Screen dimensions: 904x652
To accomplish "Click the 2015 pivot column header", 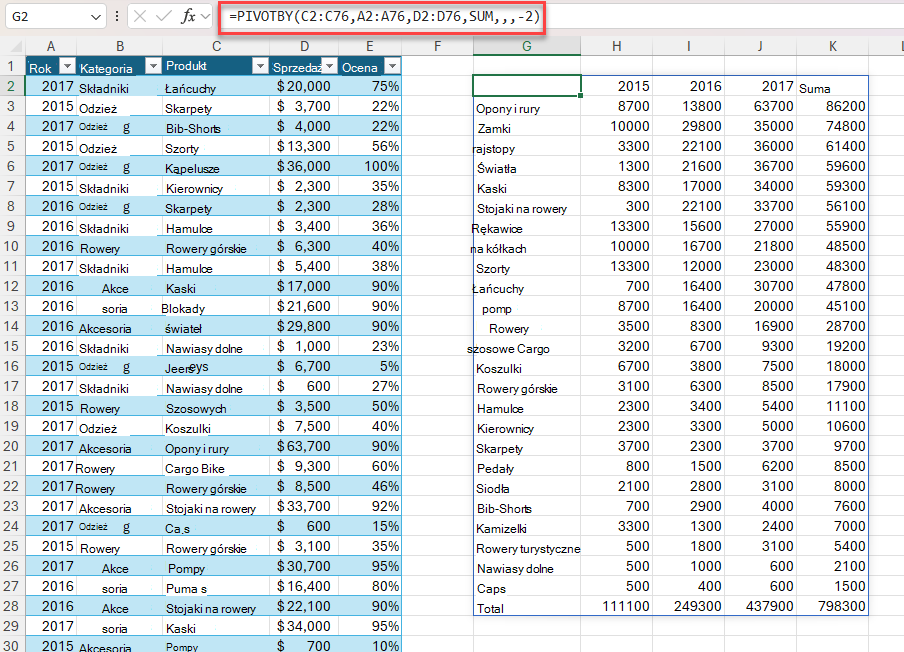I will point(634,86).
